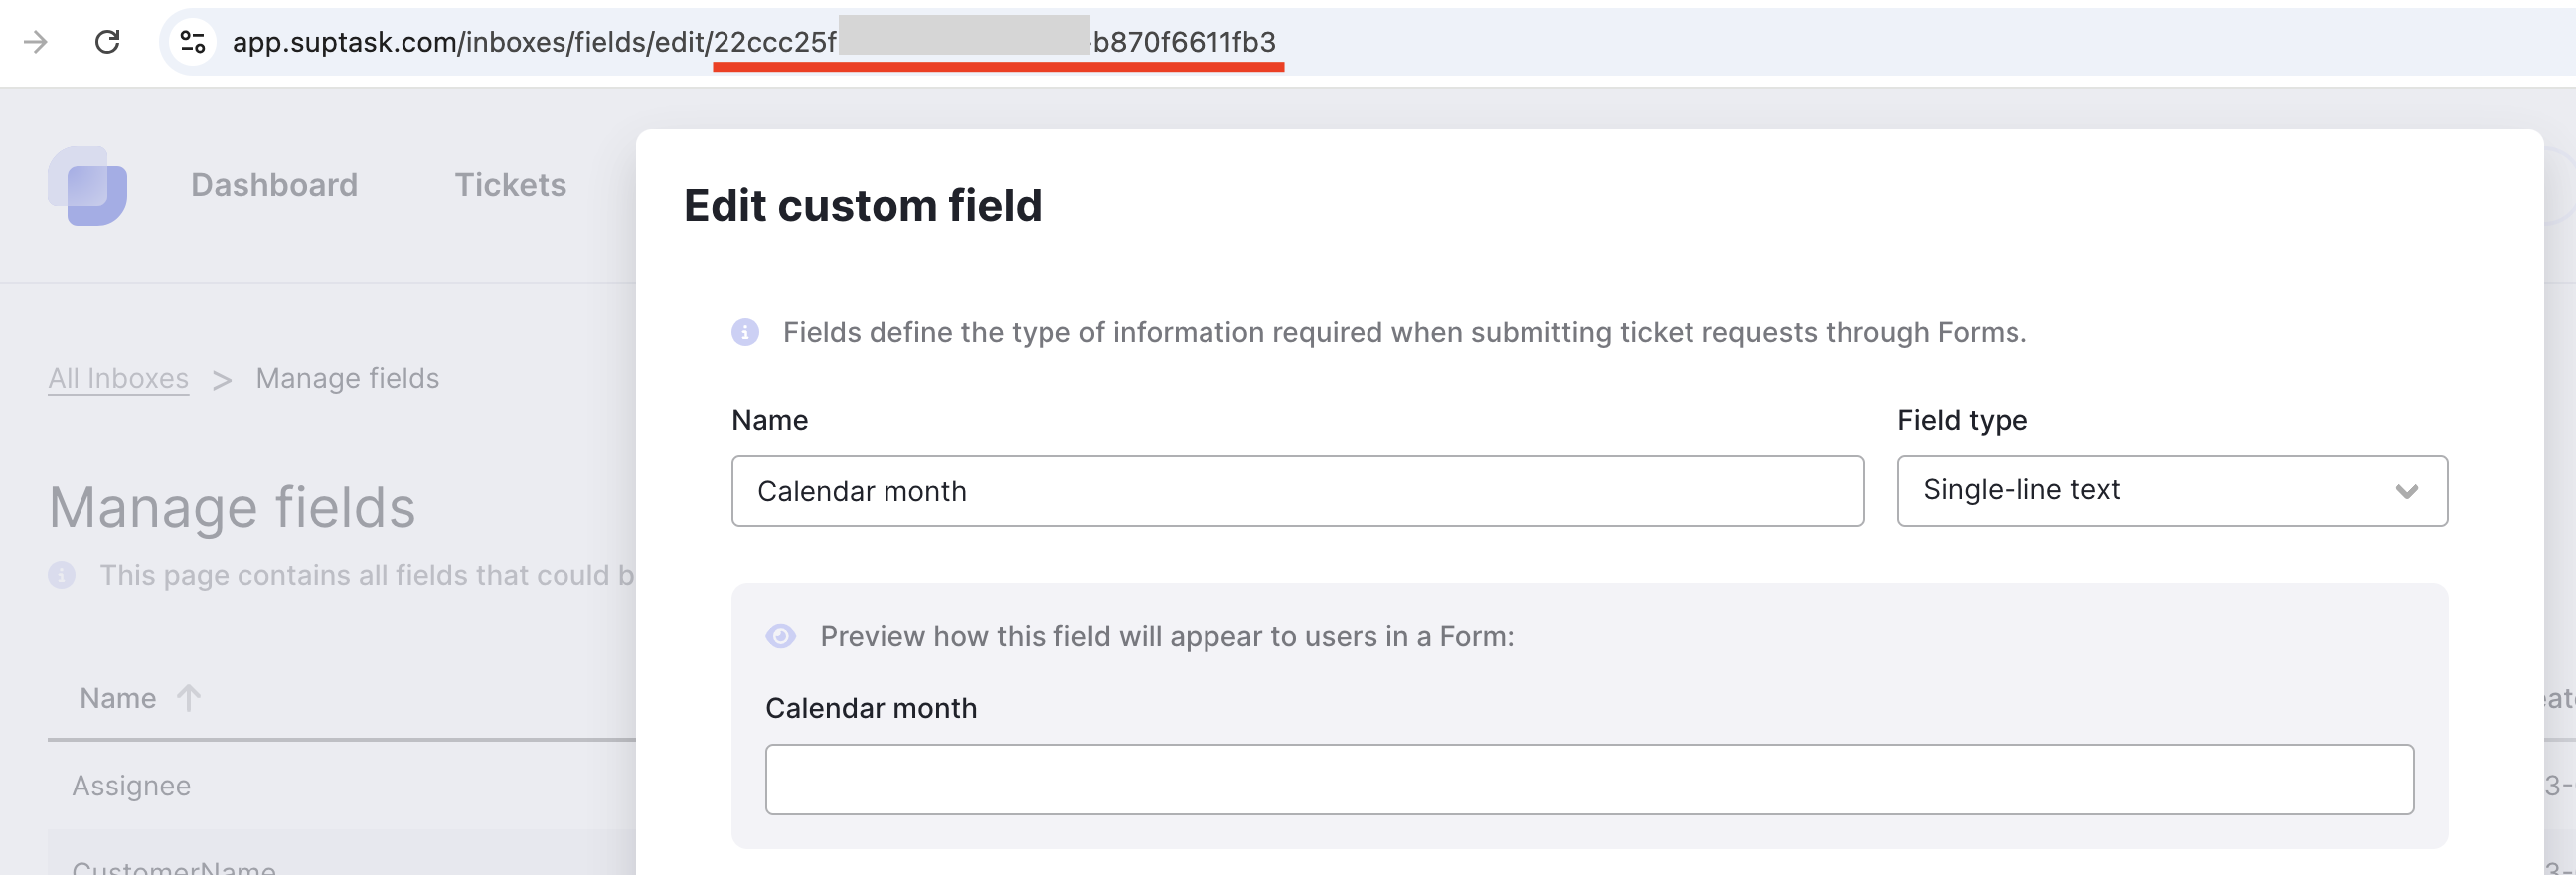
Task: Click the Manage fields breadcrumb
Action: click(x=347, y=378)
